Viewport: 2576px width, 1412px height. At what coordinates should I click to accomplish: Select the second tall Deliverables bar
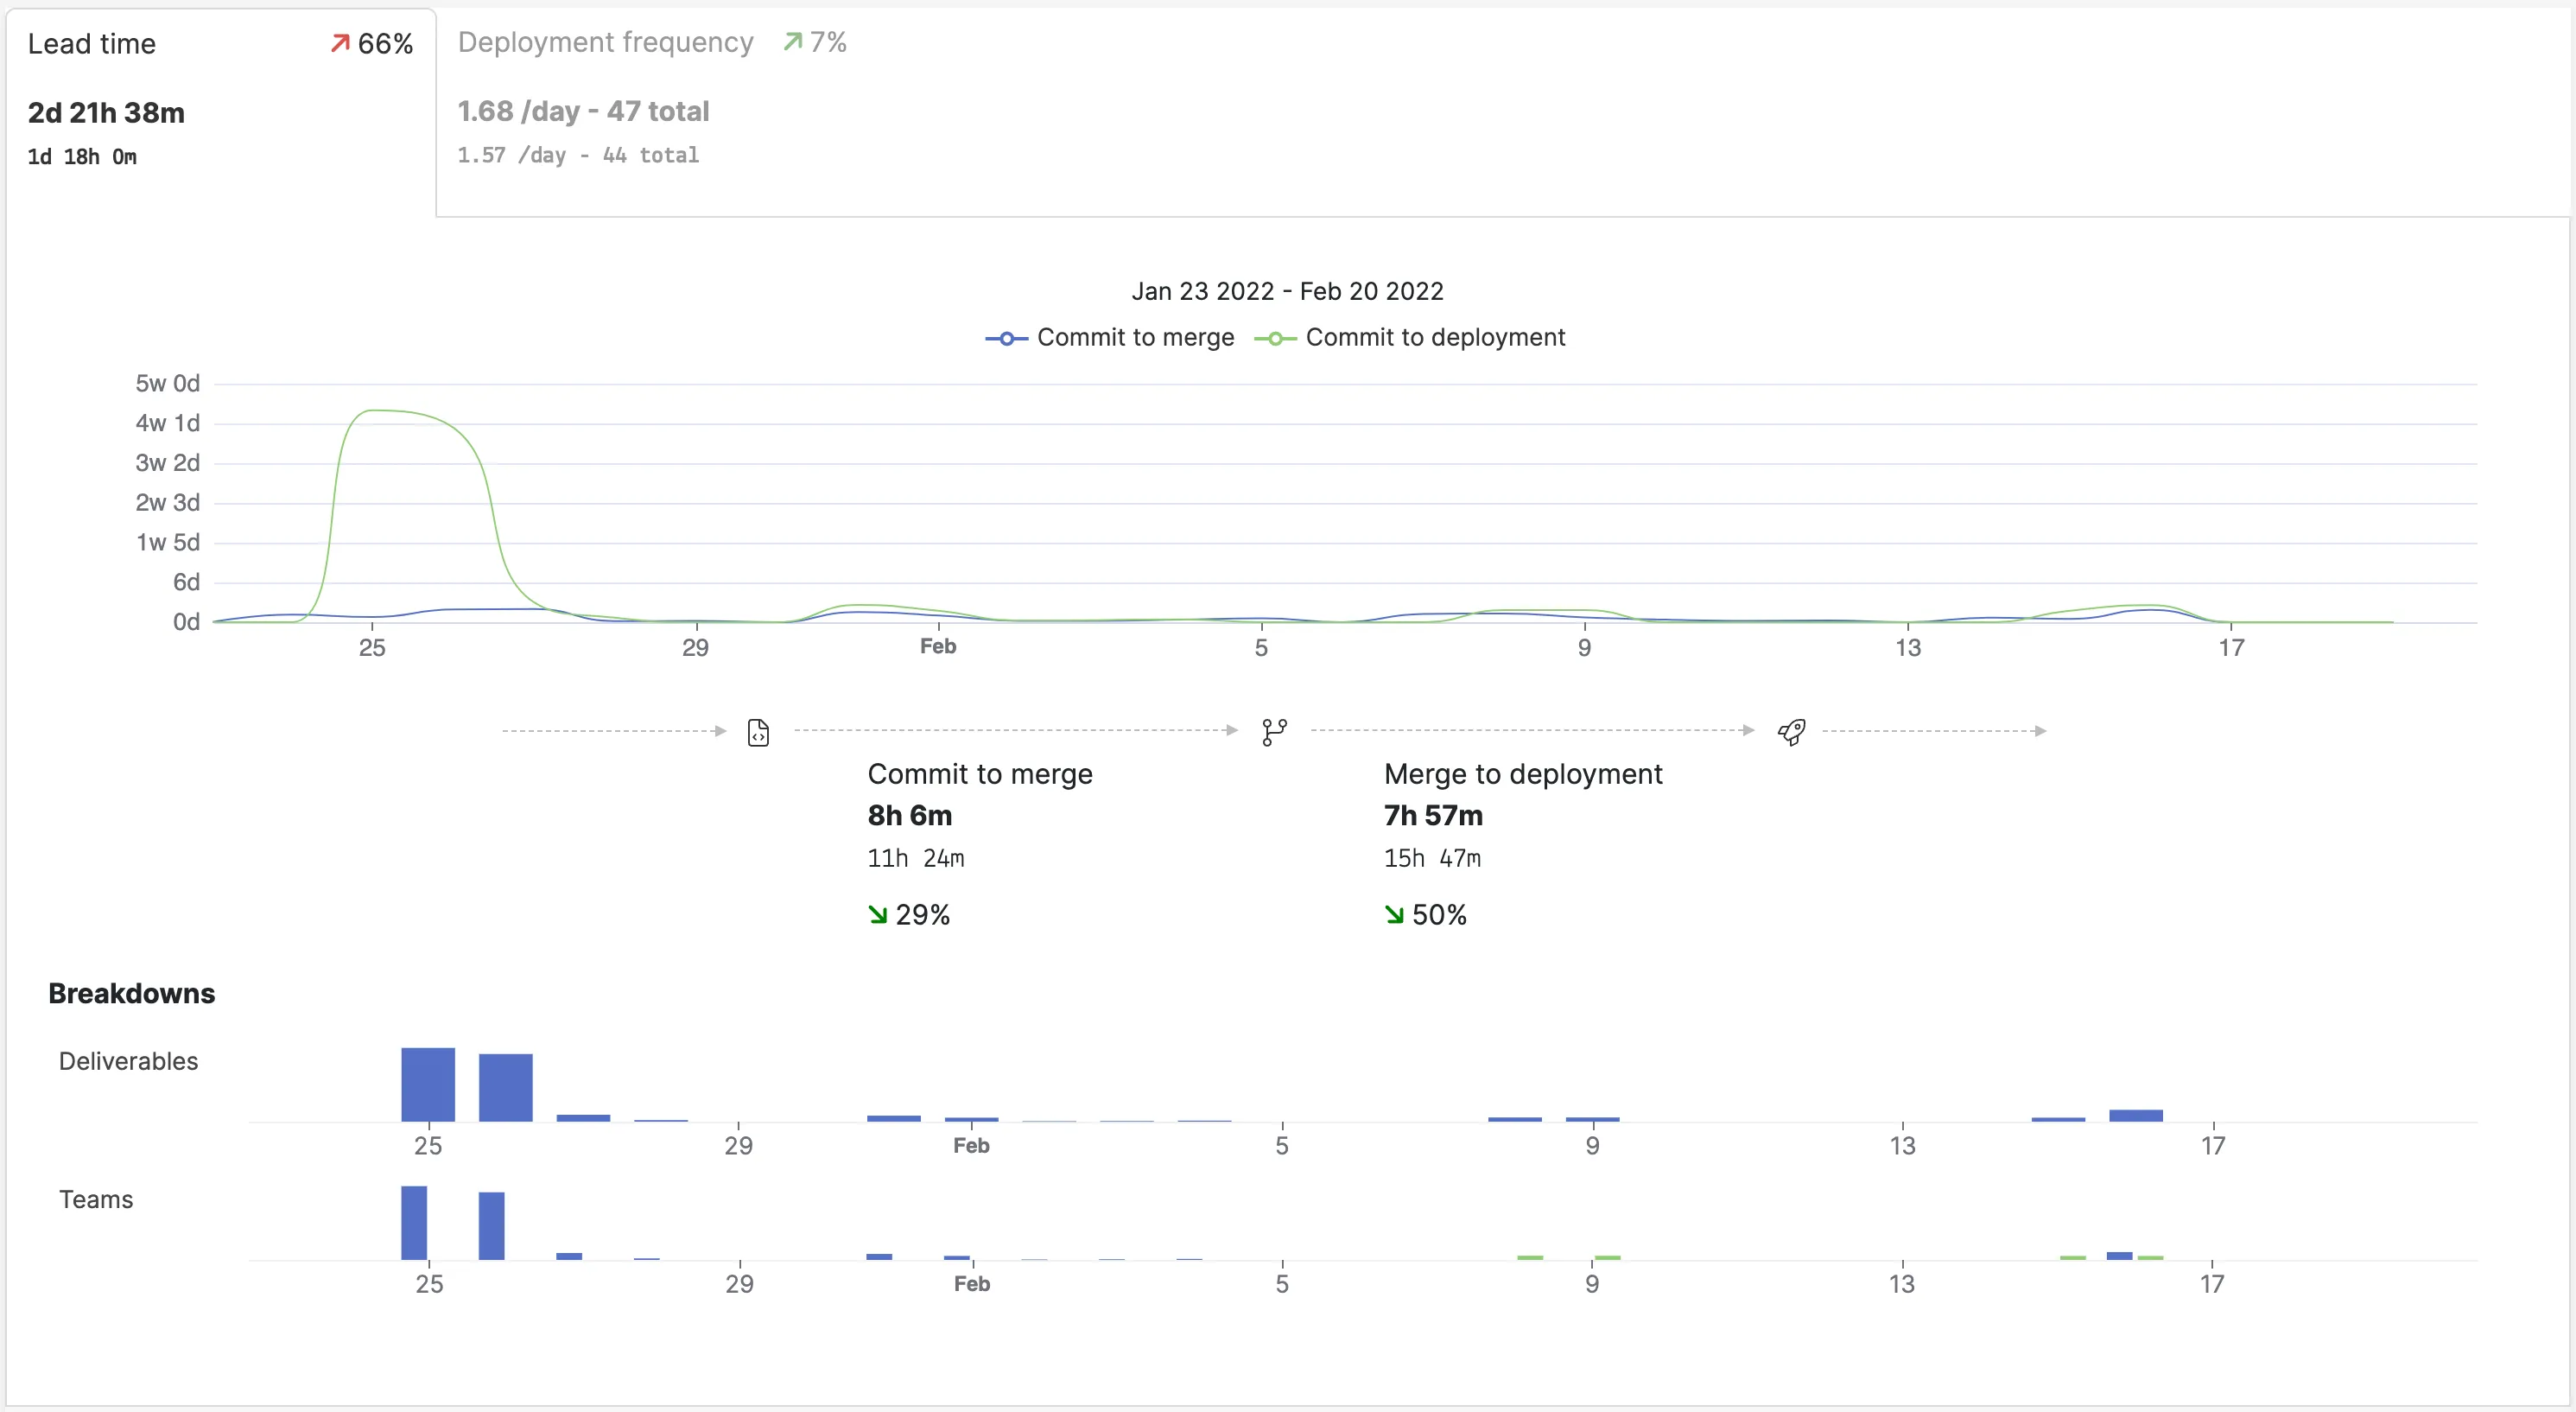pos(506,1087)
